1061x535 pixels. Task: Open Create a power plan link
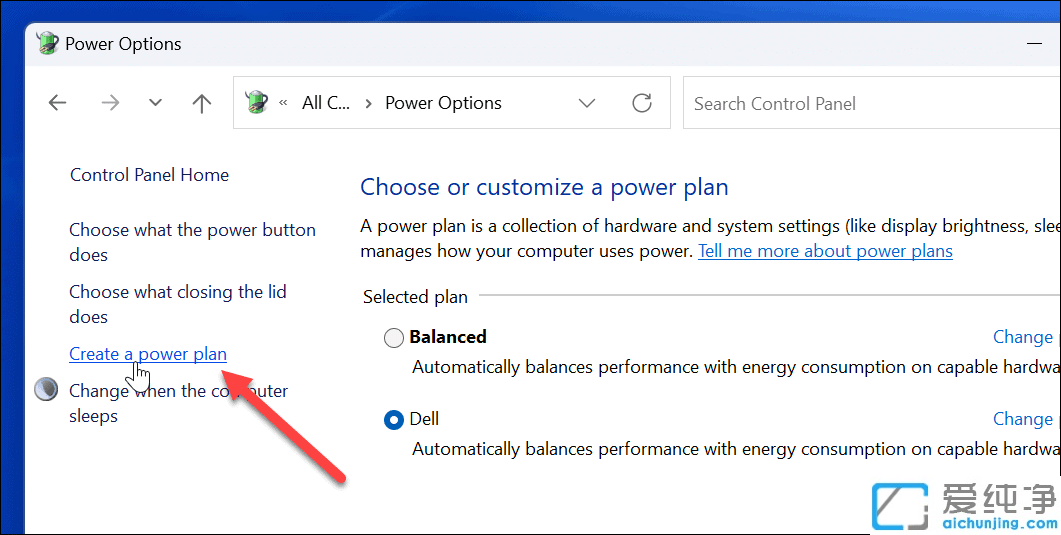click(148, 354)
